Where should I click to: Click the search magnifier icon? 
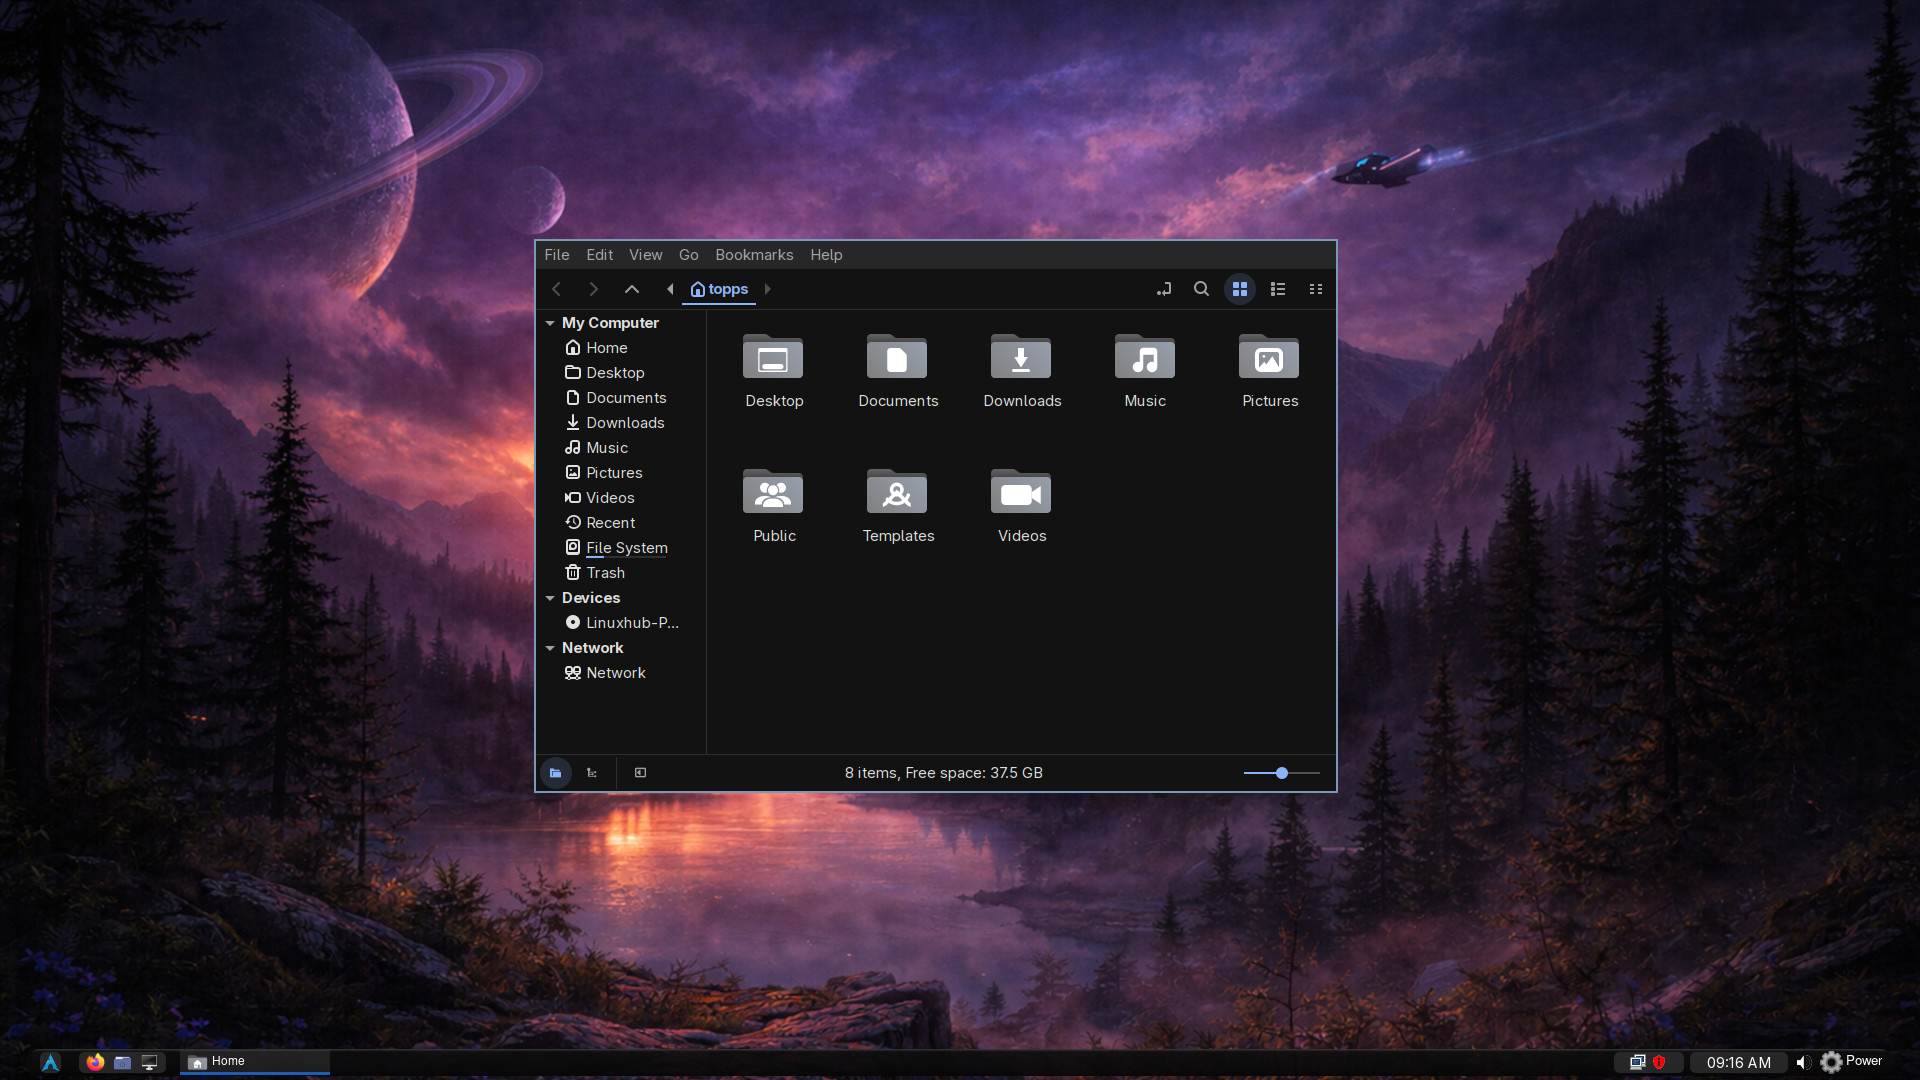[x=1201, y=289]
